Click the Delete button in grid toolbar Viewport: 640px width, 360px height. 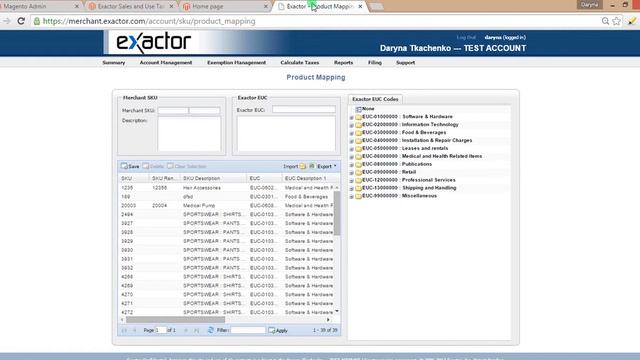pos(153,167)
